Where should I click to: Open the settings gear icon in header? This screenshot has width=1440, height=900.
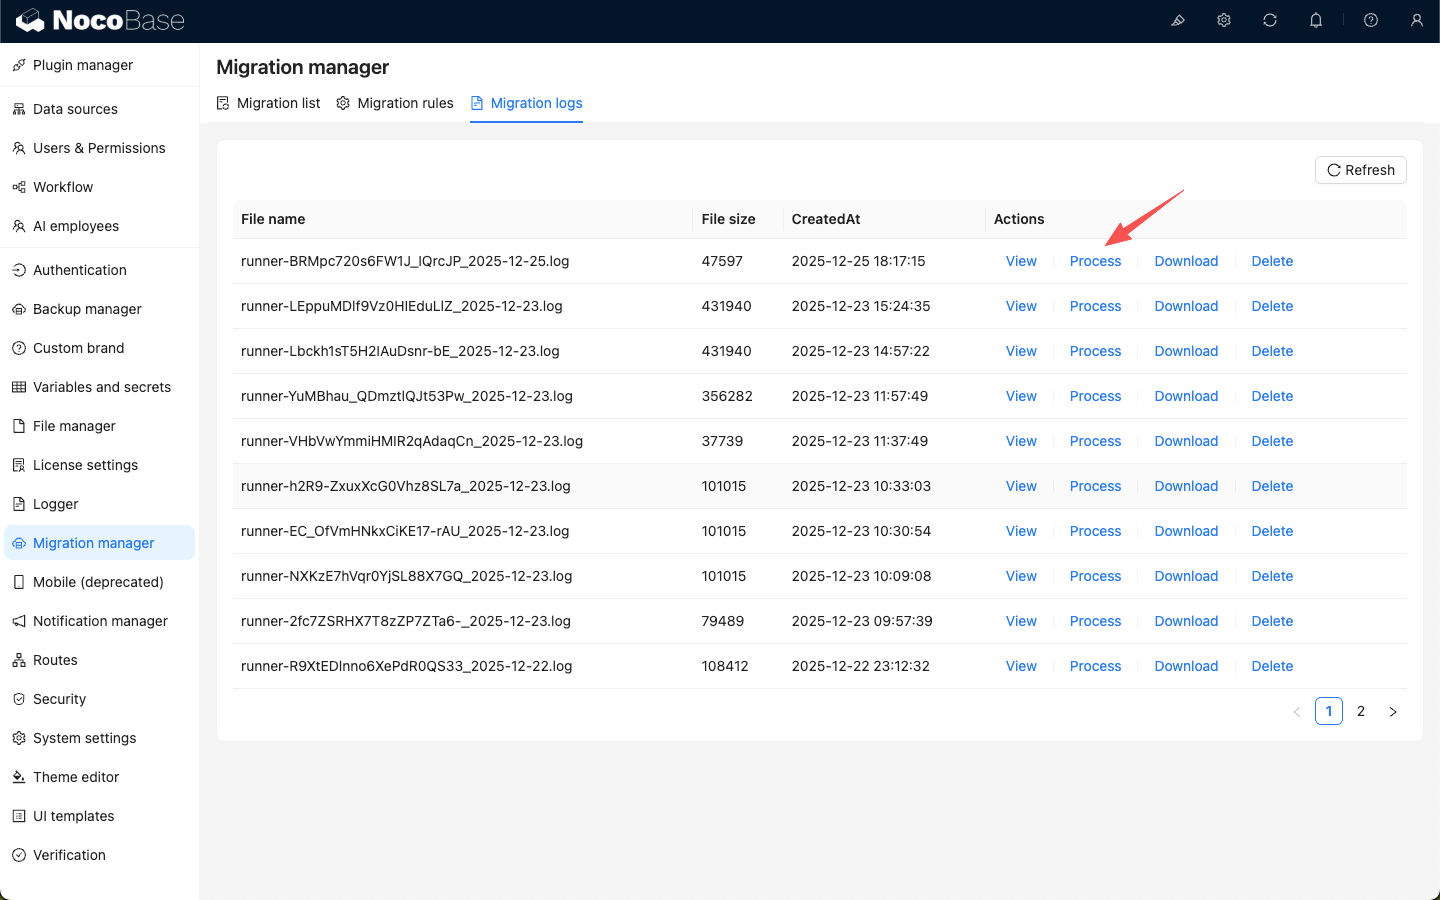[1224, 20]
